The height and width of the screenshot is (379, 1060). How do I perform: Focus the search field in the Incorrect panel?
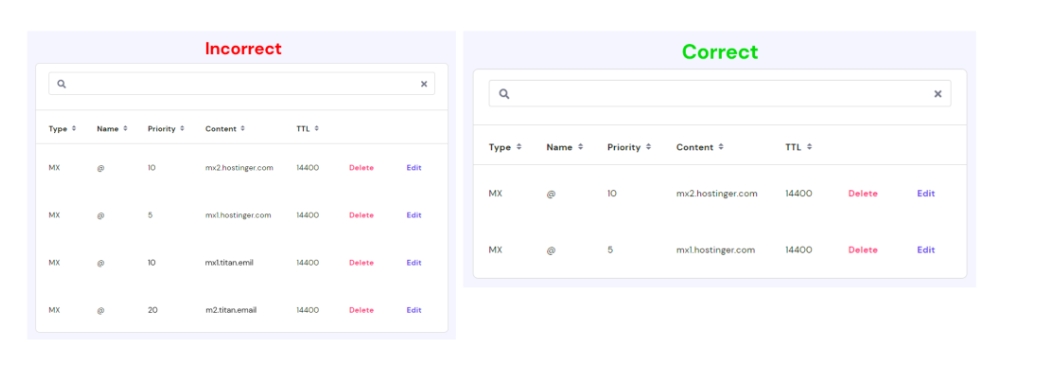pyautogui.click(x=241, y=84)
